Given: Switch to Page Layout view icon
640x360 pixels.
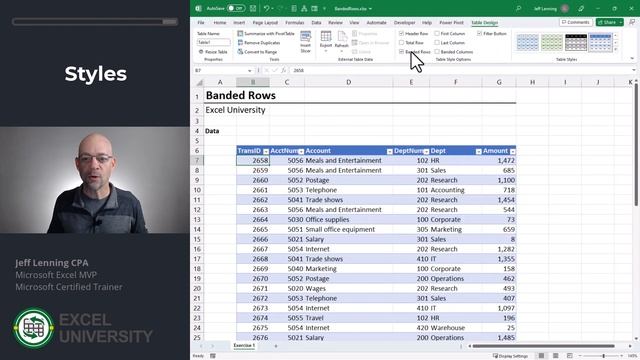Looking at the screenshot, I should (x=556, y=356).
